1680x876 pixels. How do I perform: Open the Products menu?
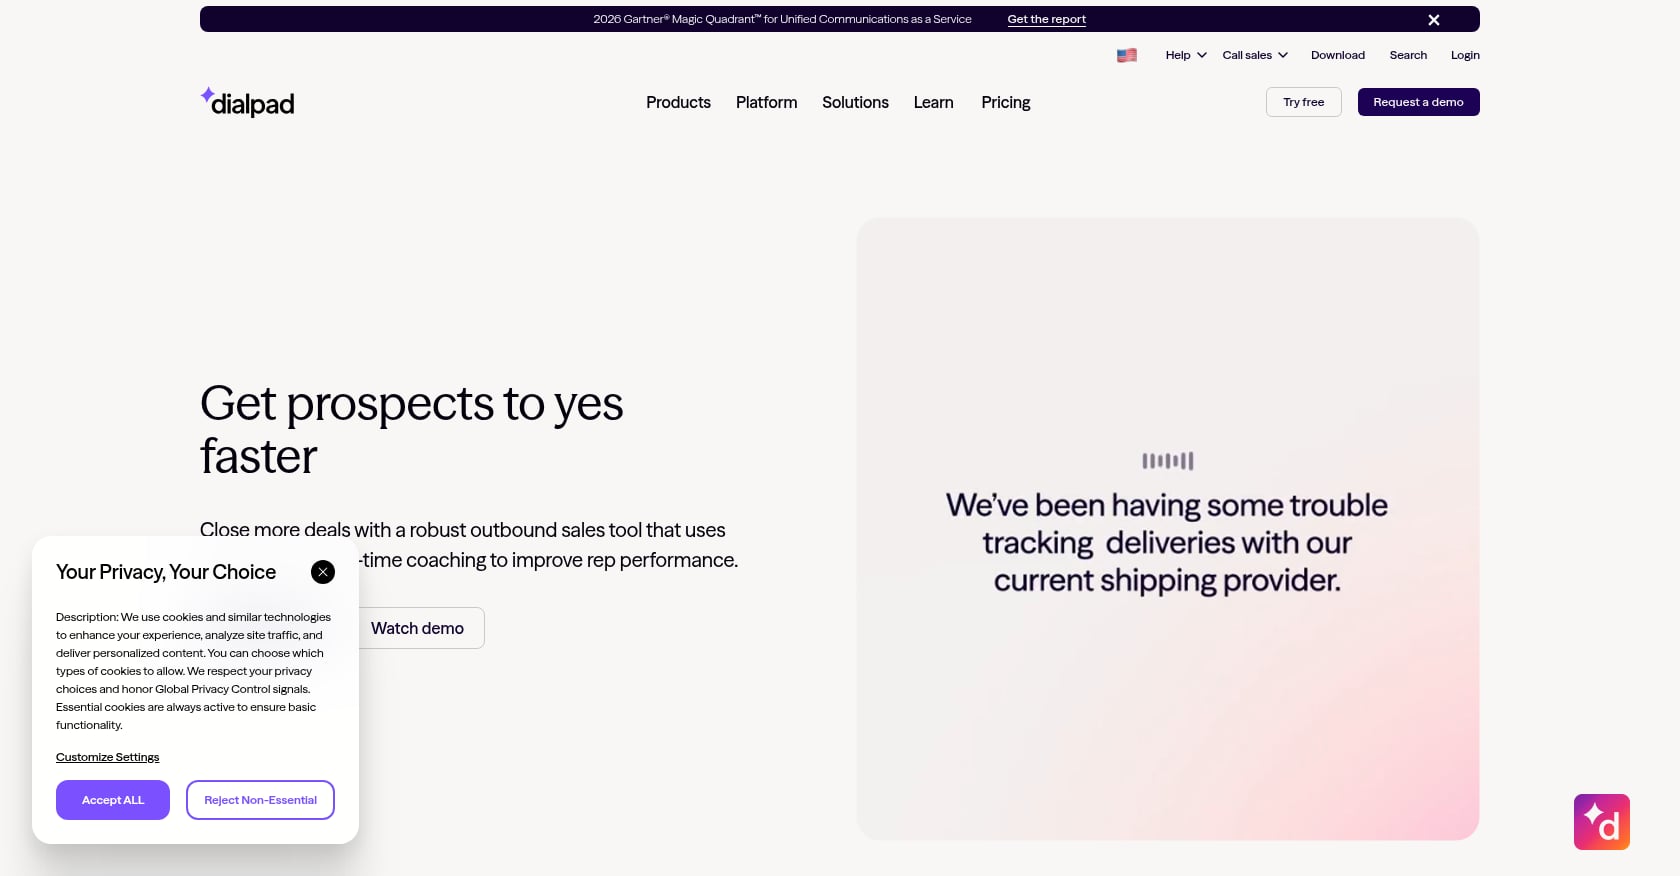click(678, 102)
